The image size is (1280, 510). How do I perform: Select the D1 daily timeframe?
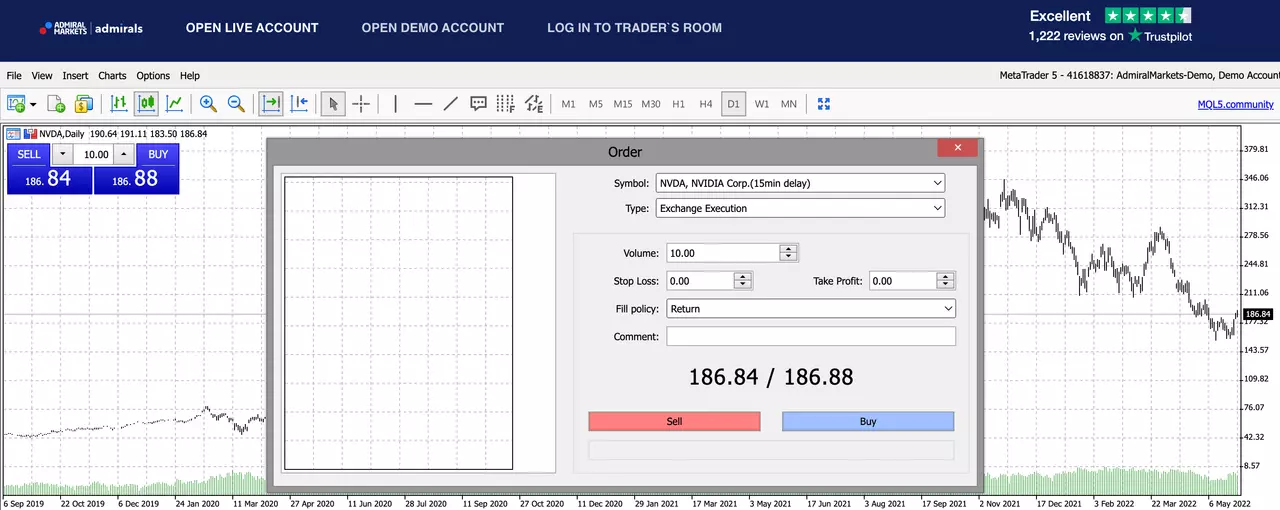(x=733, y=104)
